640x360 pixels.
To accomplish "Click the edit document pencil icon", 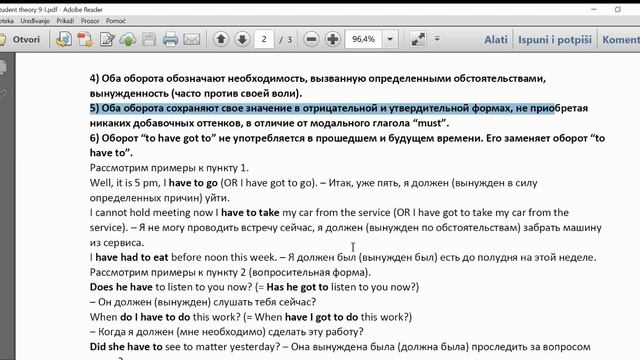I will pos(107,40).
